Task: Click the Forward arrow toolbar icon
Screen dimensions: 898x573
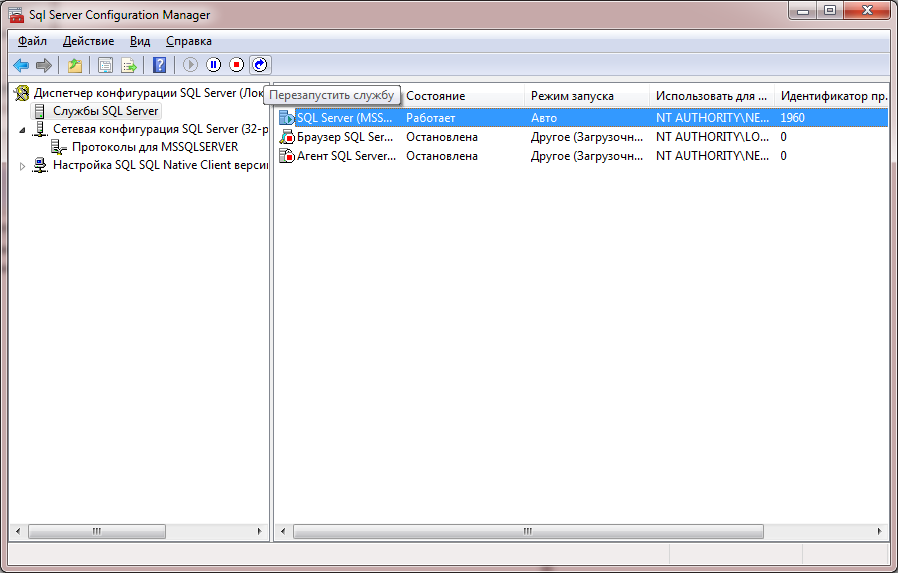Action: click(44, 65)
